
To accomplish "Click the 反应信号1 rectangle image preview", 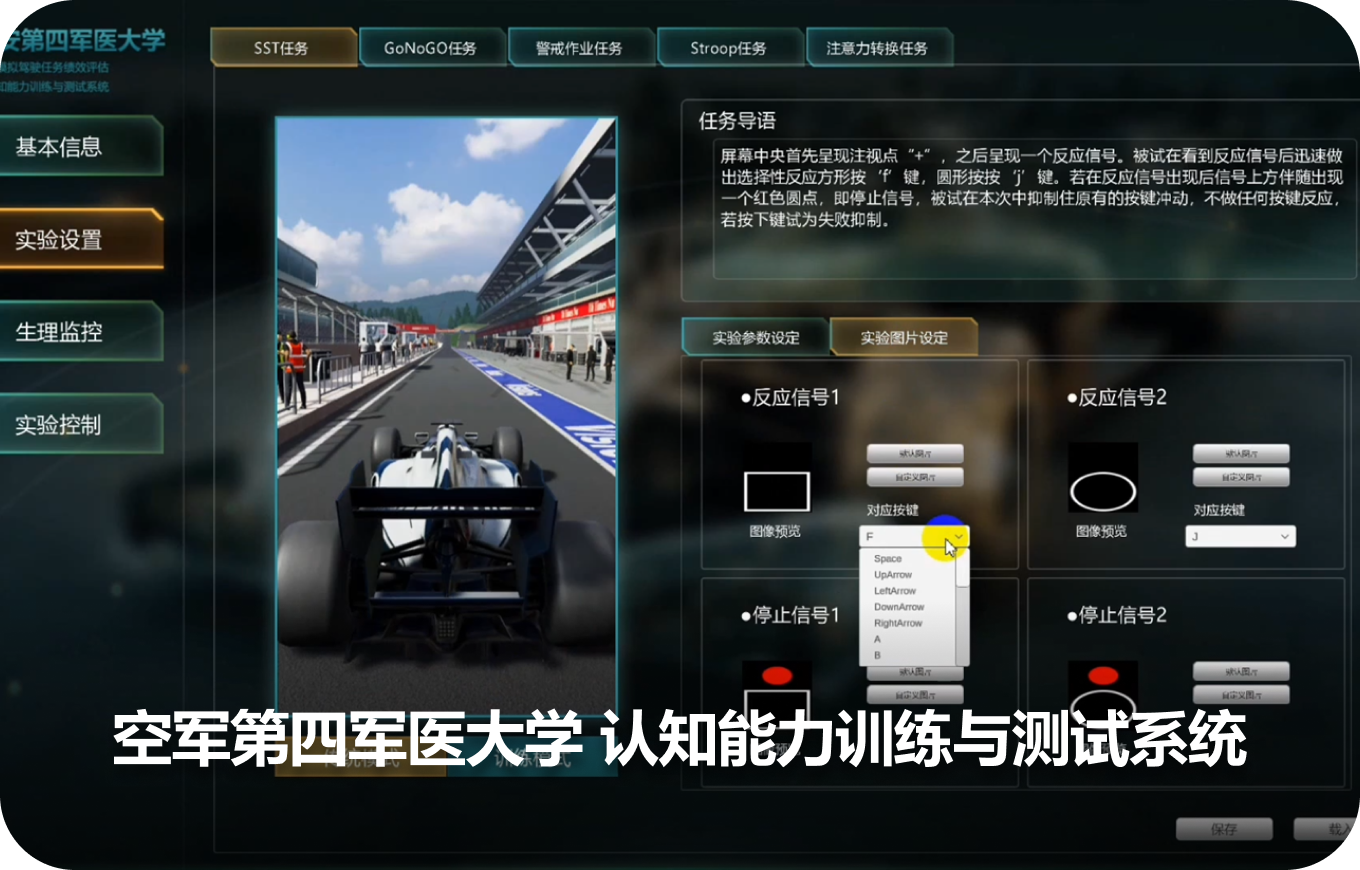I will (x=777, y=491).
